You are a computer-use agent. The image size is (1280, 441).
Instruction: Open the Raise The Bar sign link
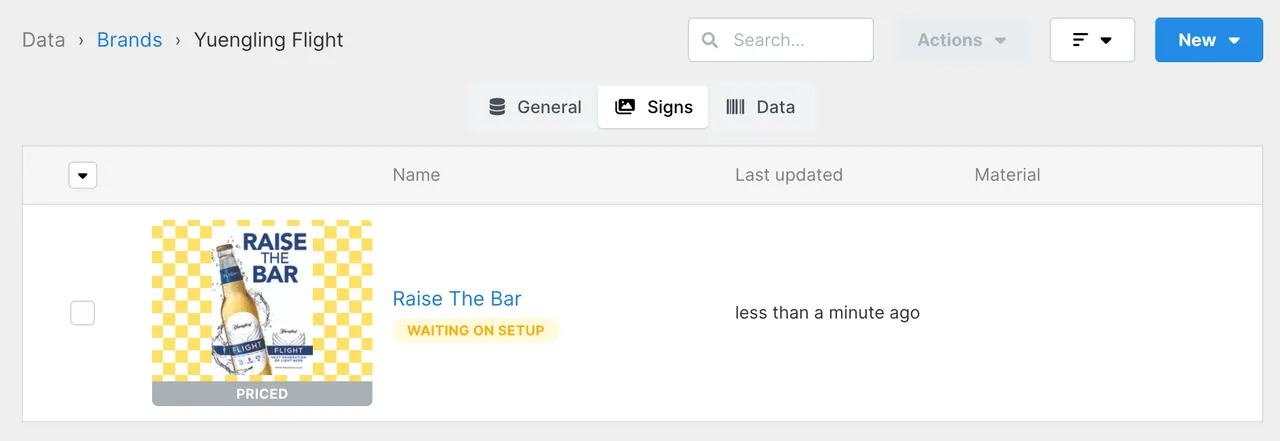click(x=457, y=298)
